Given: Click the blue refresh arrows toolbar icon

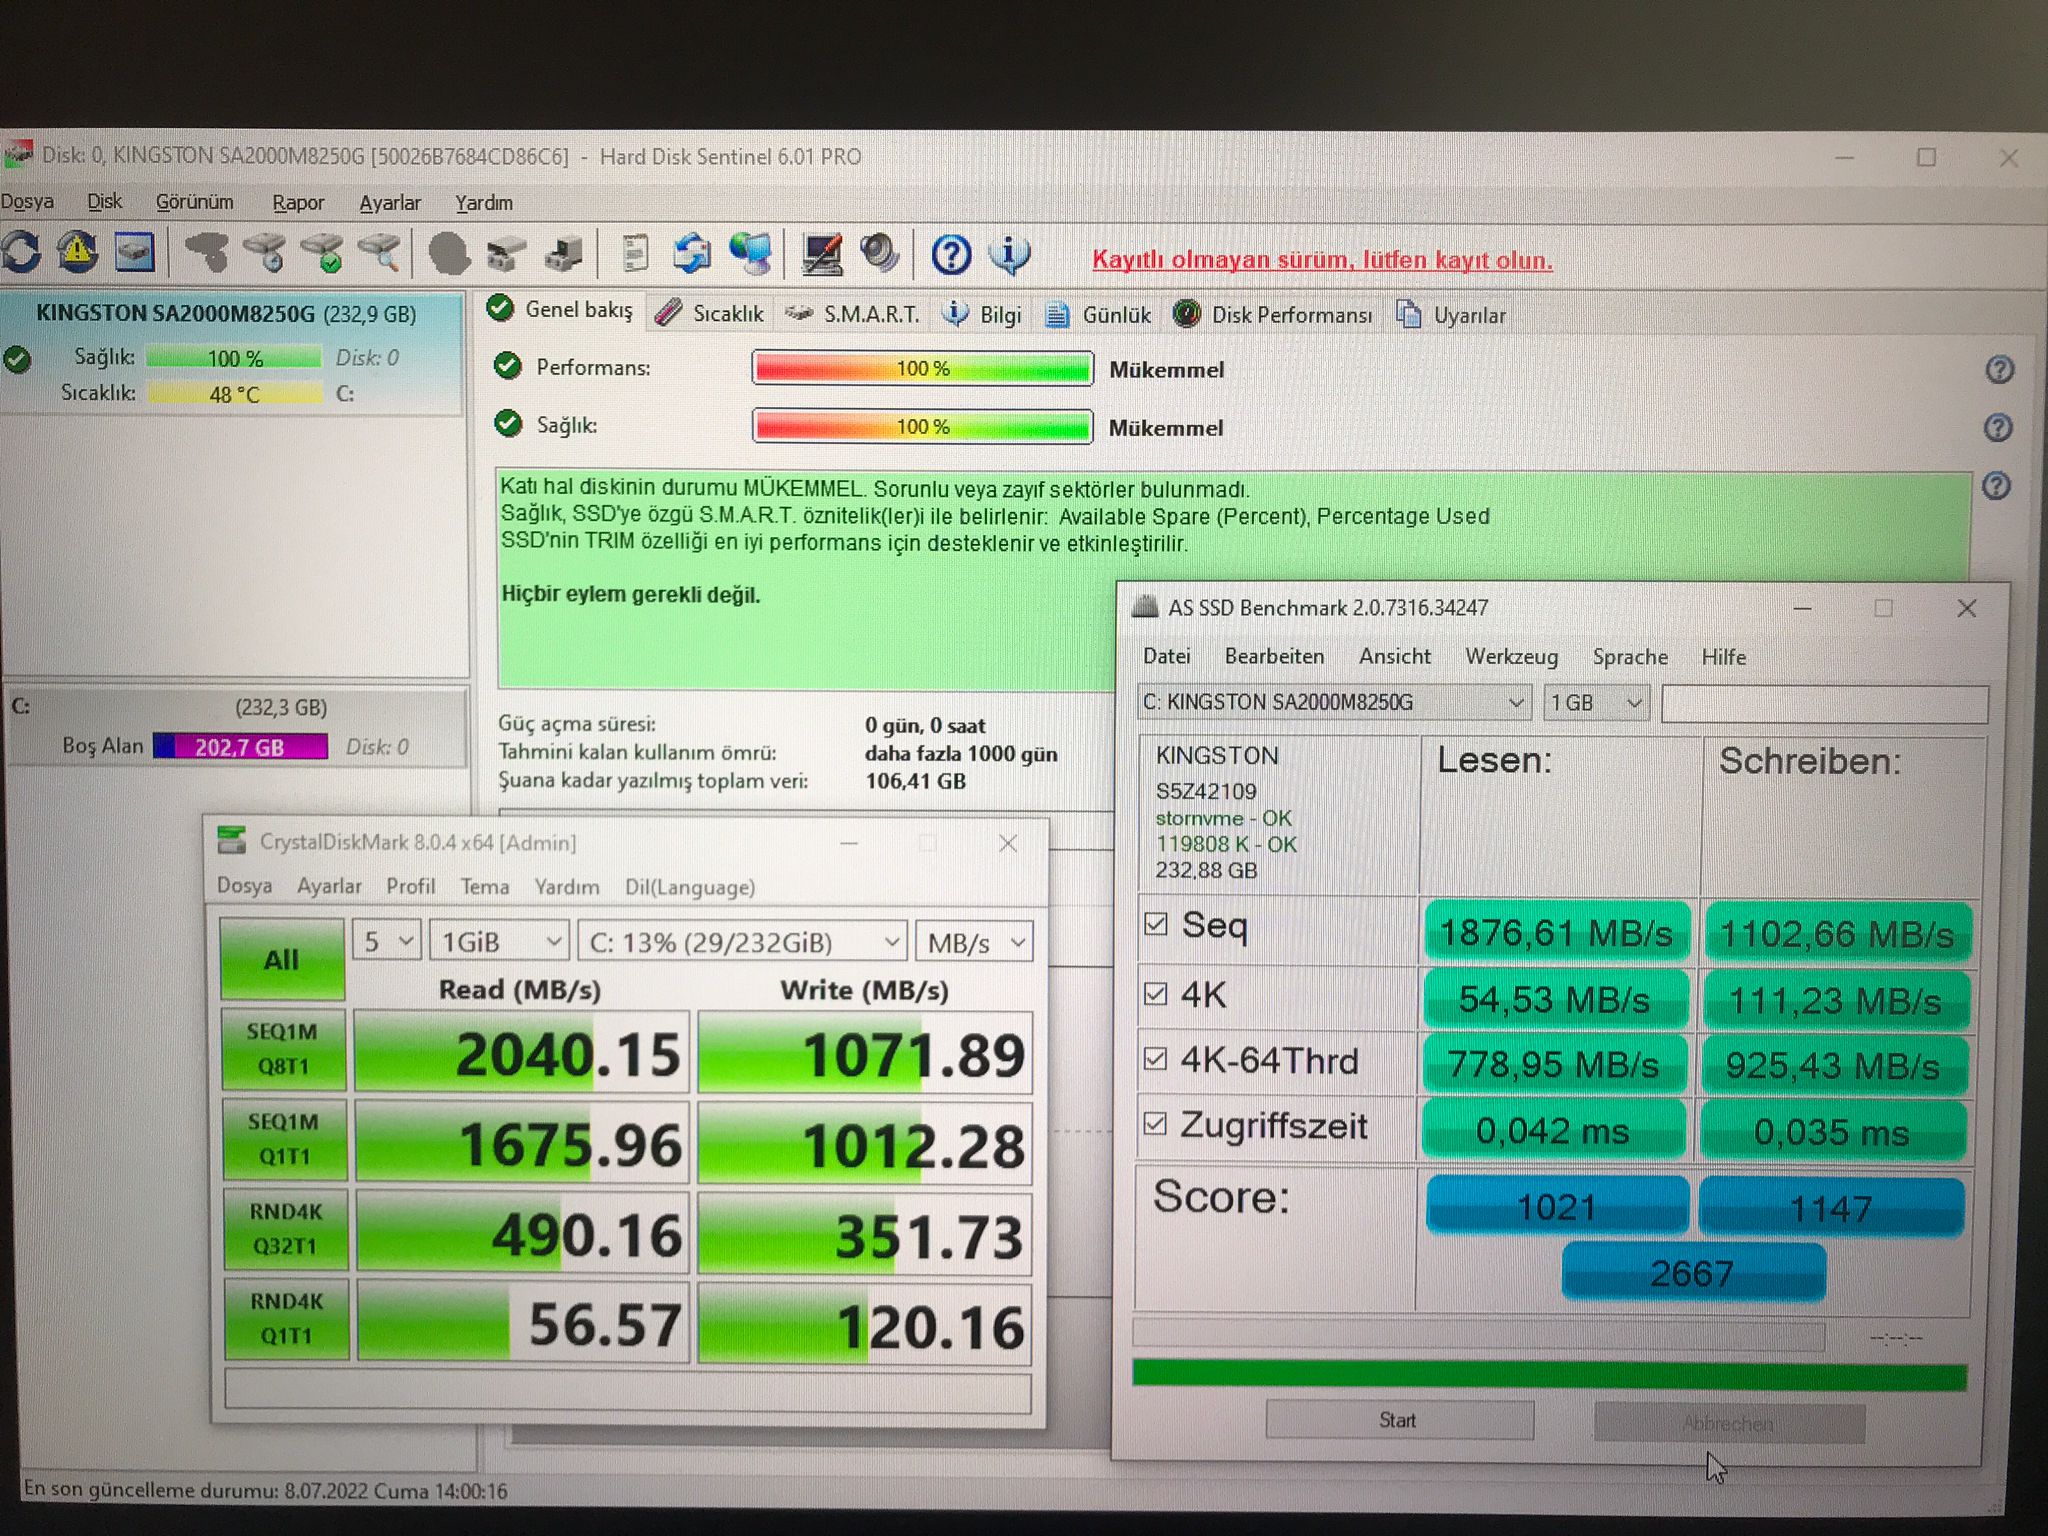Looking at the screenshot, I should (x=22, y=253).
